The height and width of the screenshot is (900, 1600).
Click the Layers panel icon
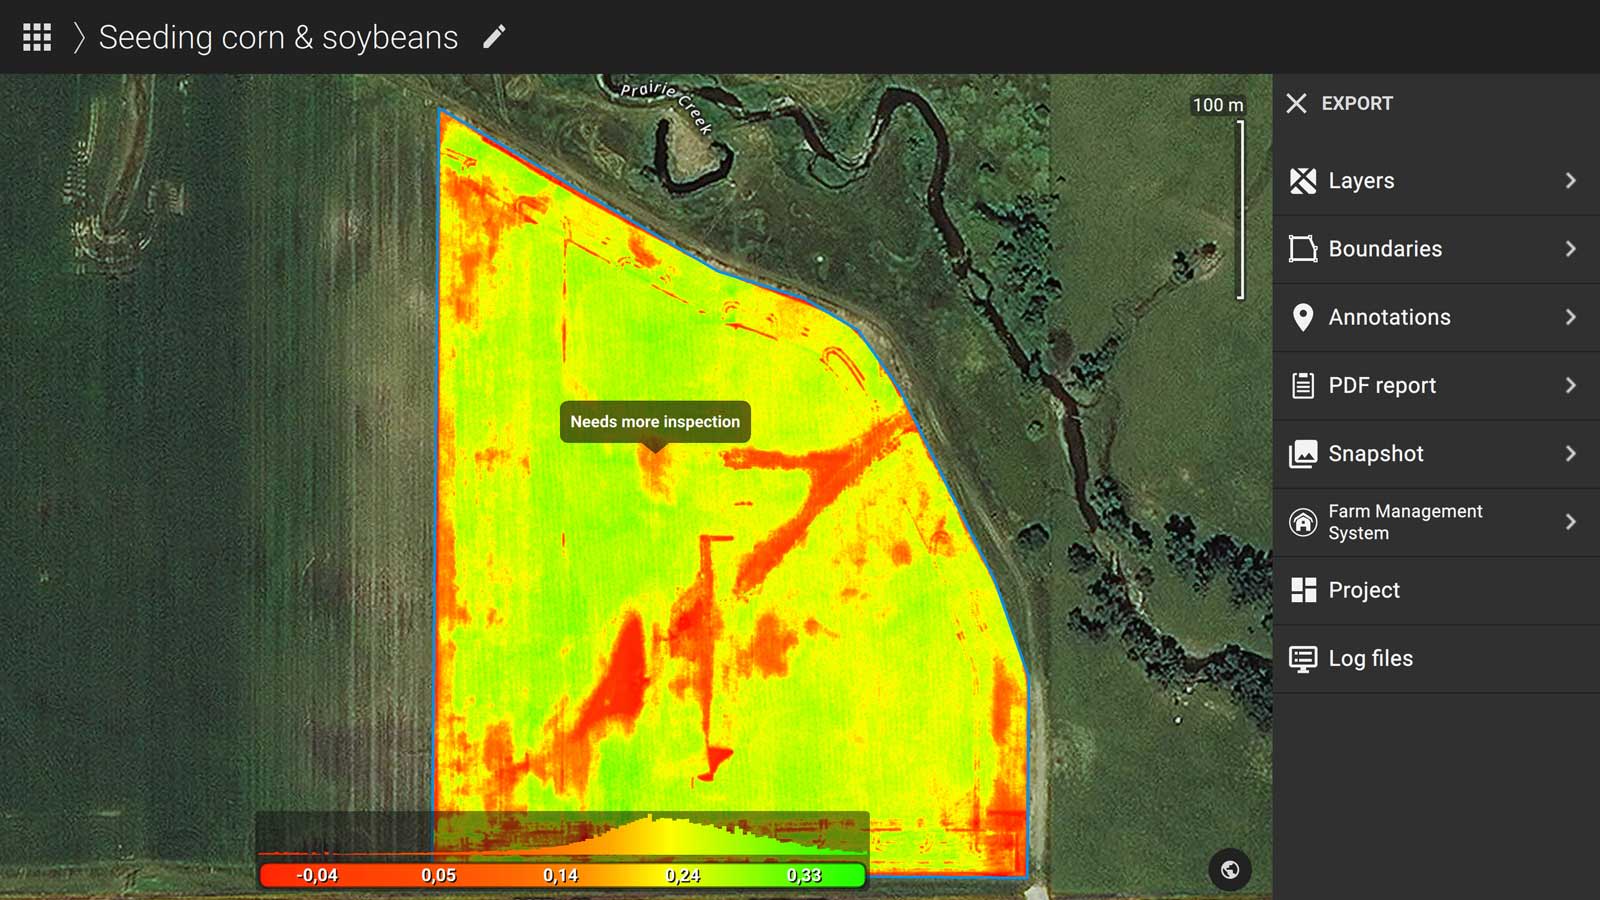(x=1303, y=181)
